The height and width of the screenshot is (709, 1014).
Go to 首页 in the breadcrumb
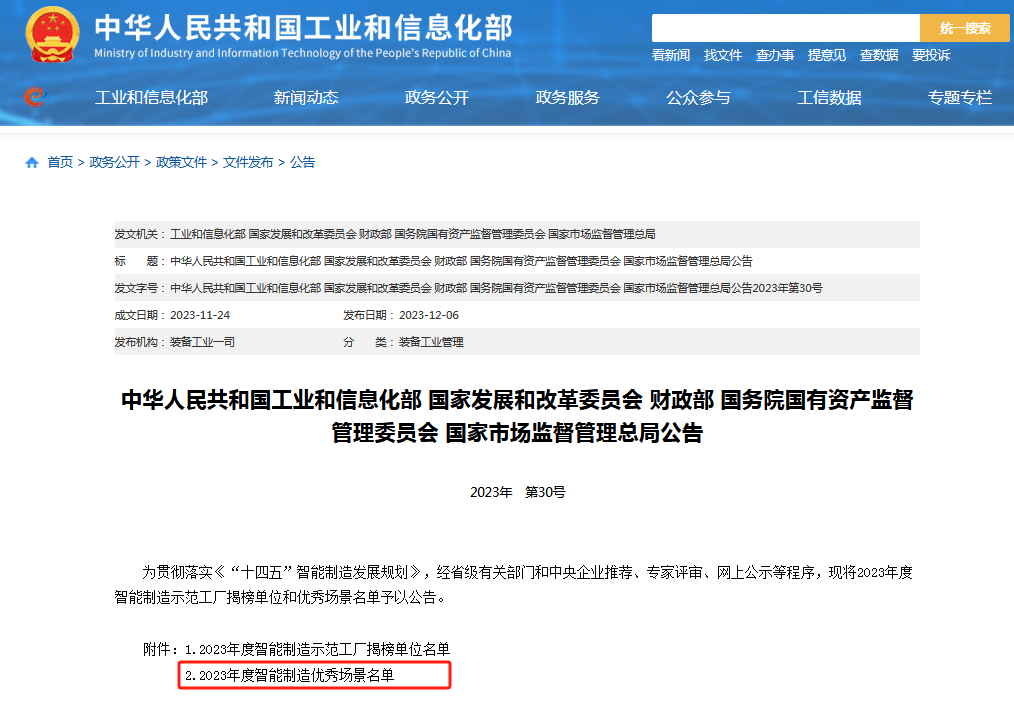pos(60,162)
